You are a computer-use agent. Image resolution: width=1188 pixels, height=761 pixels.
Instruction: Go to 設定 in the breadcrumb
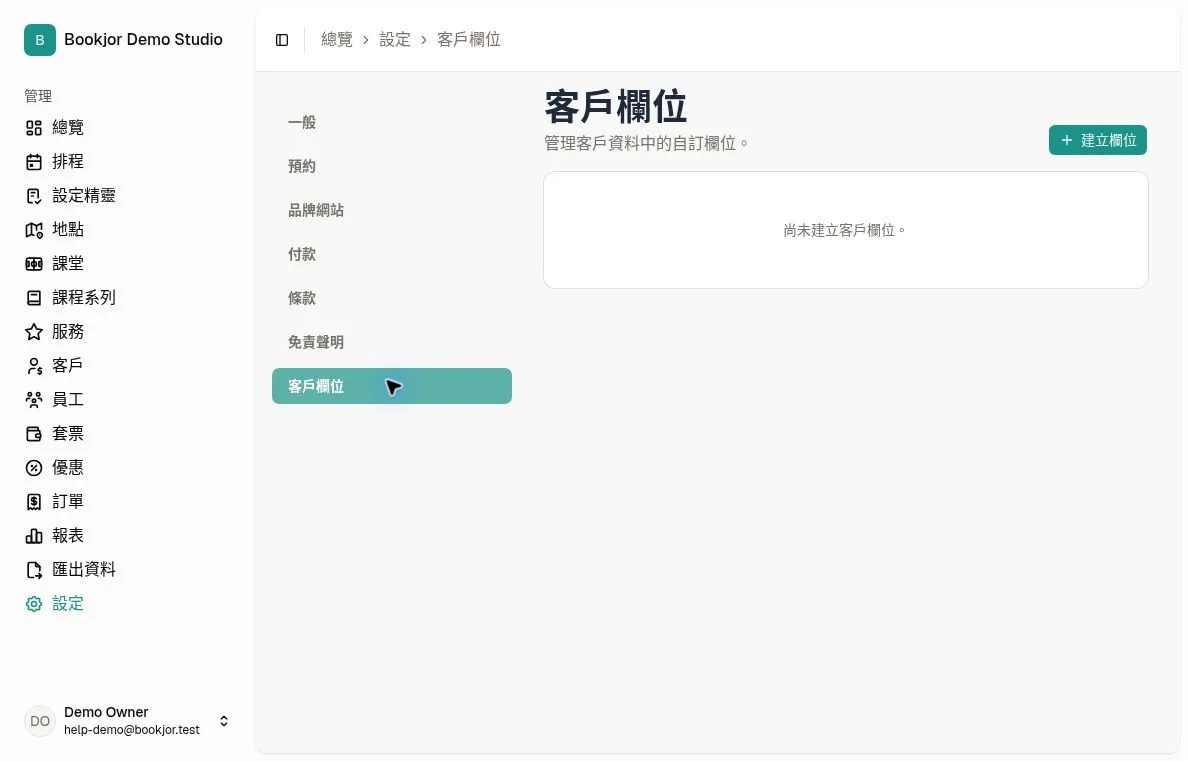pyautogui.click(x=395, y=39)
